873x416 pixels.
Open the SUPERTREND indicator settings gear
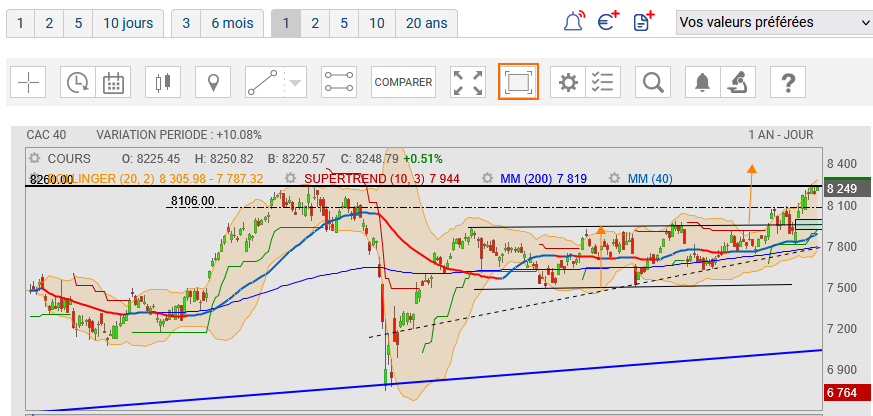pos(290,178)
